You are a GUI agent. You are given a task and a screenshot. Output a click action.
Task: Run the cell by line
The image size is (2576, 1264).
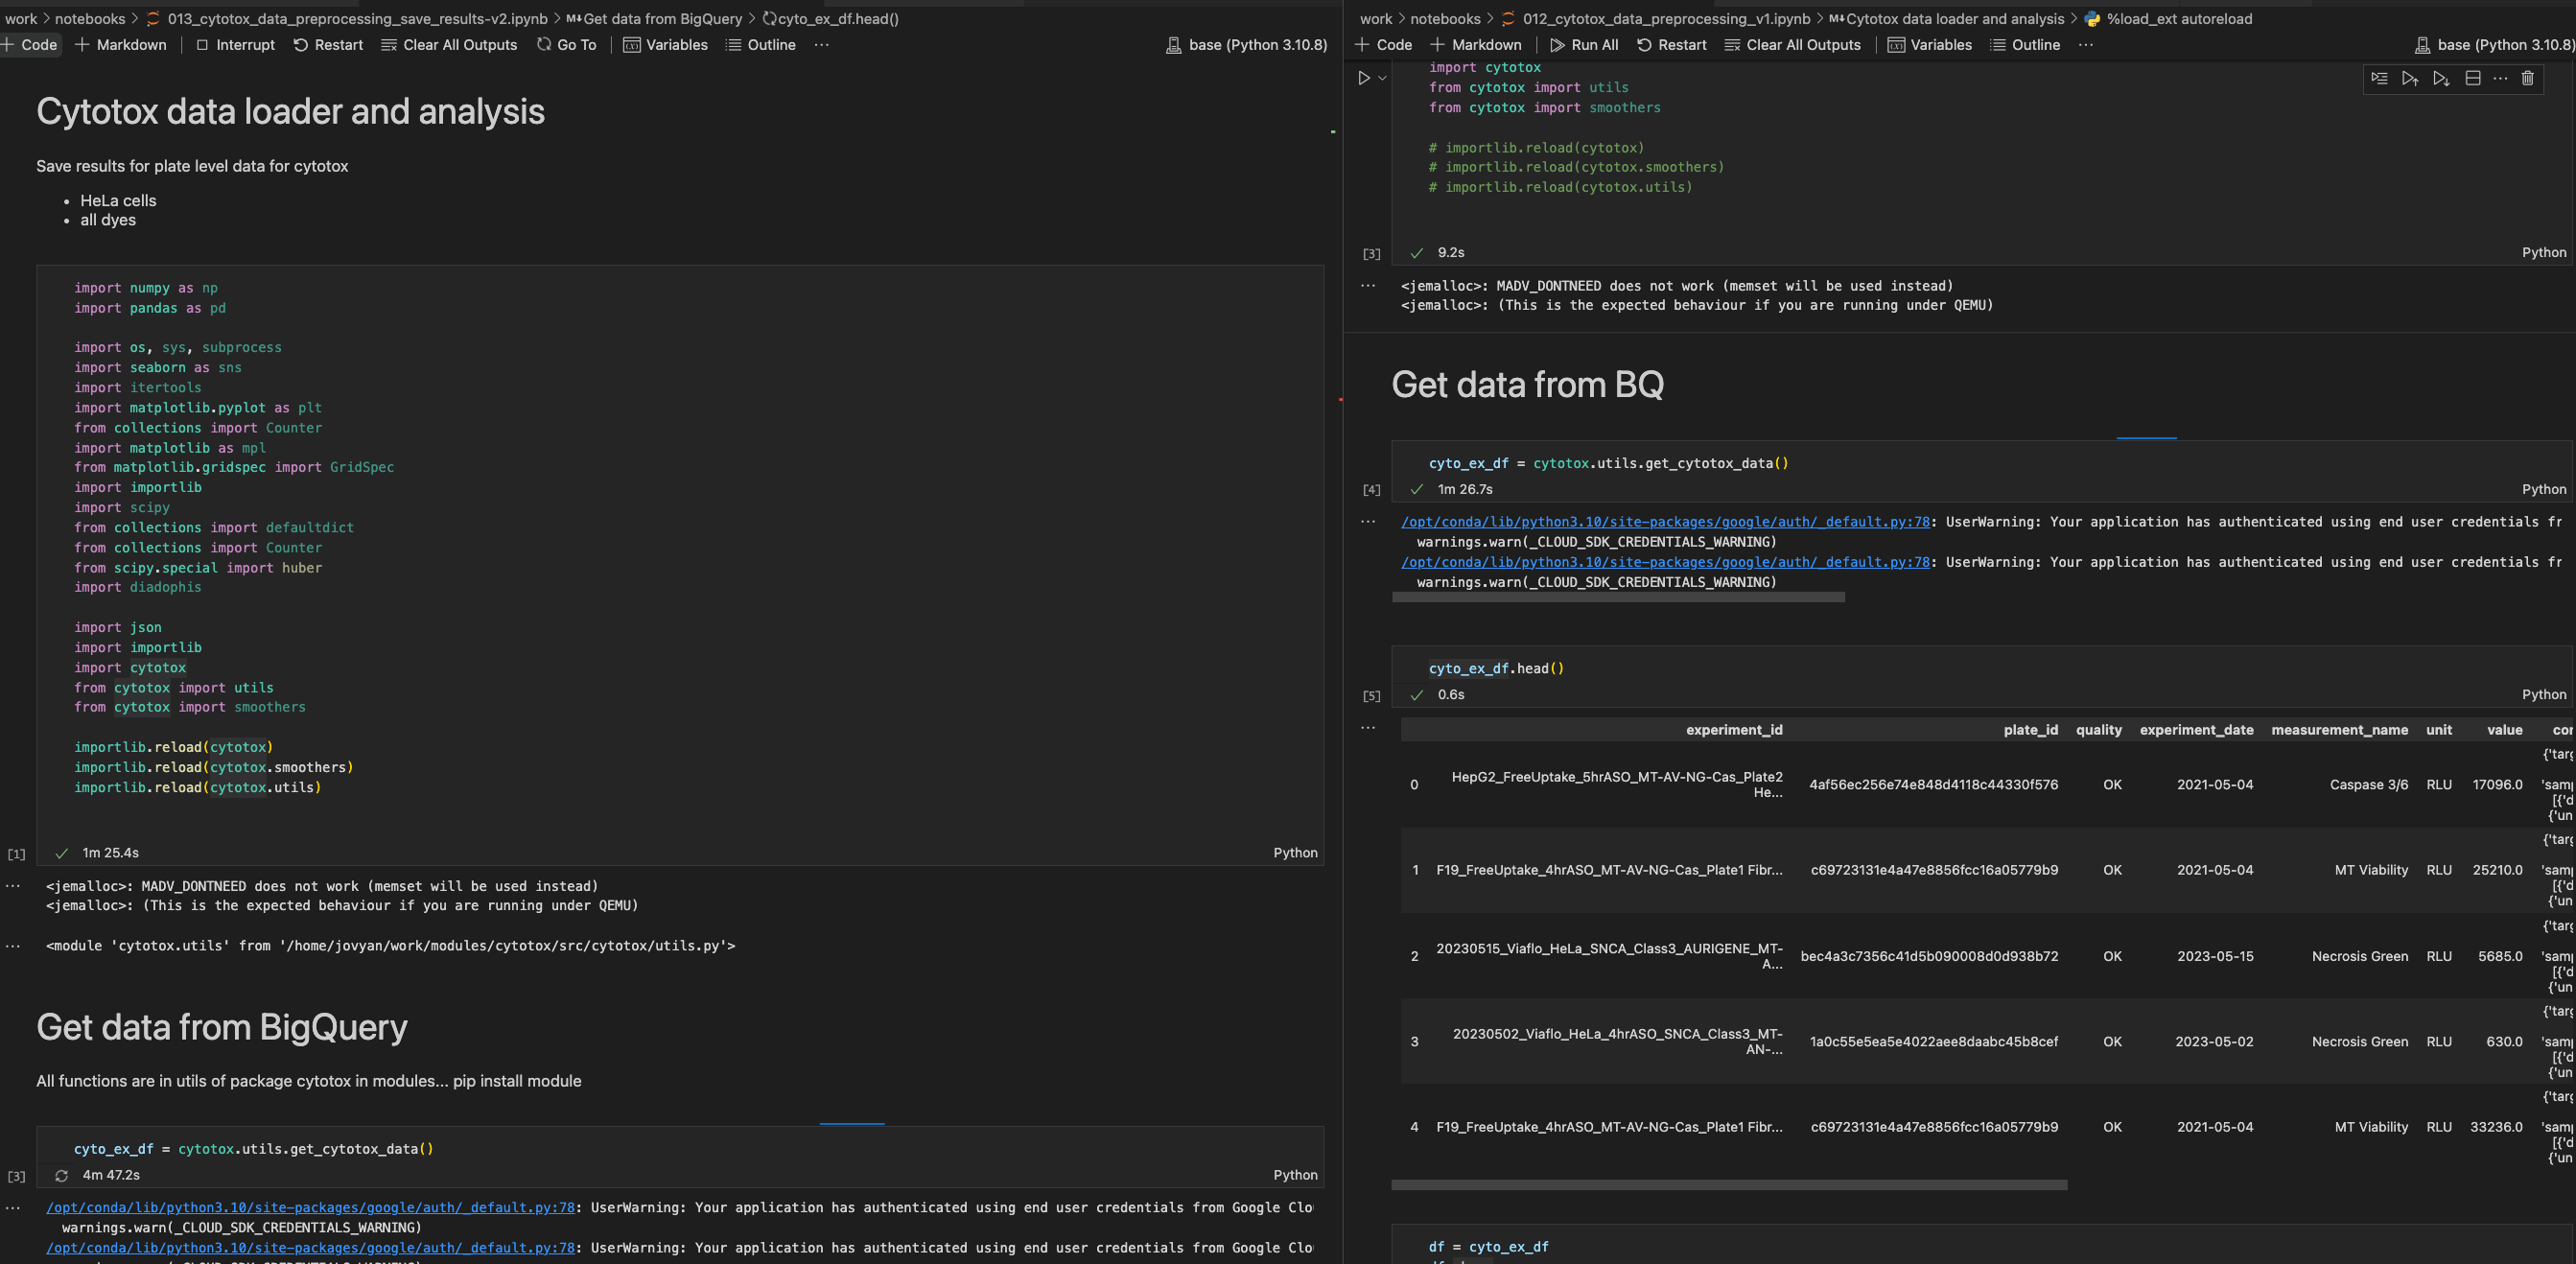point(2379,78)
